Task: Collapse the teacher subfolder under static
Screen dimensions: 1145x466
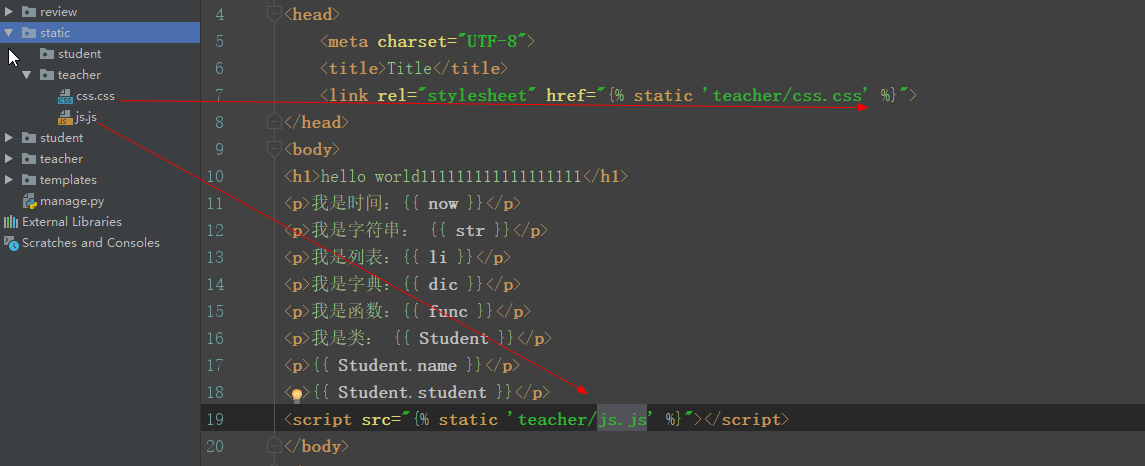Action: pos(27,75)
